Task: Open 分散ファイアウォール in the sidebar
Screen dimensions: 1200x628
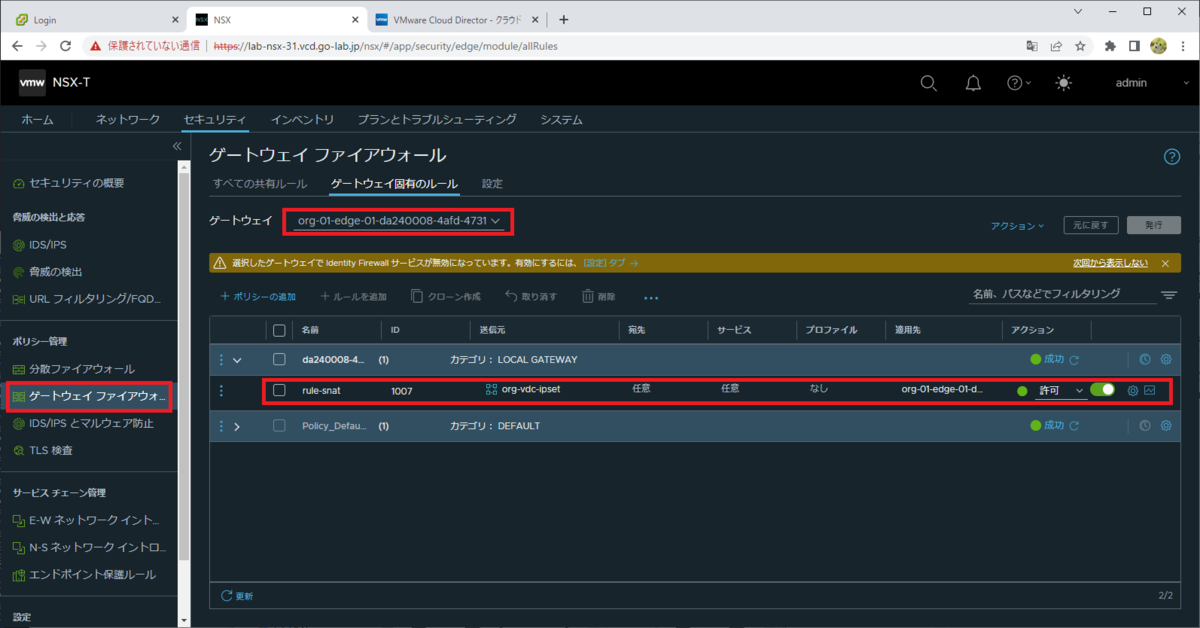Action: (x=81, y=369)
